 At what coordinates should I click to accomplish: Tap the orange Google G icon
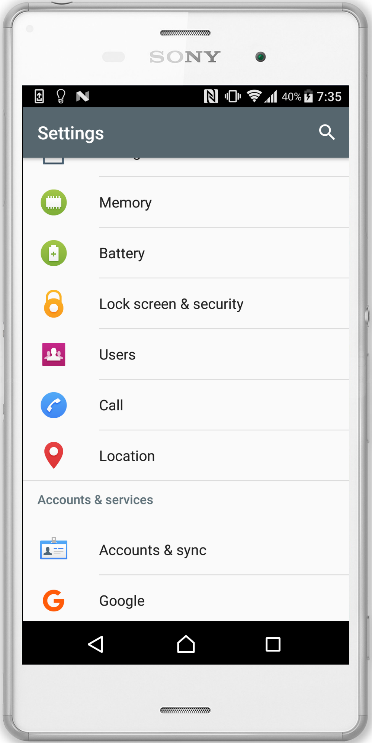54,600
